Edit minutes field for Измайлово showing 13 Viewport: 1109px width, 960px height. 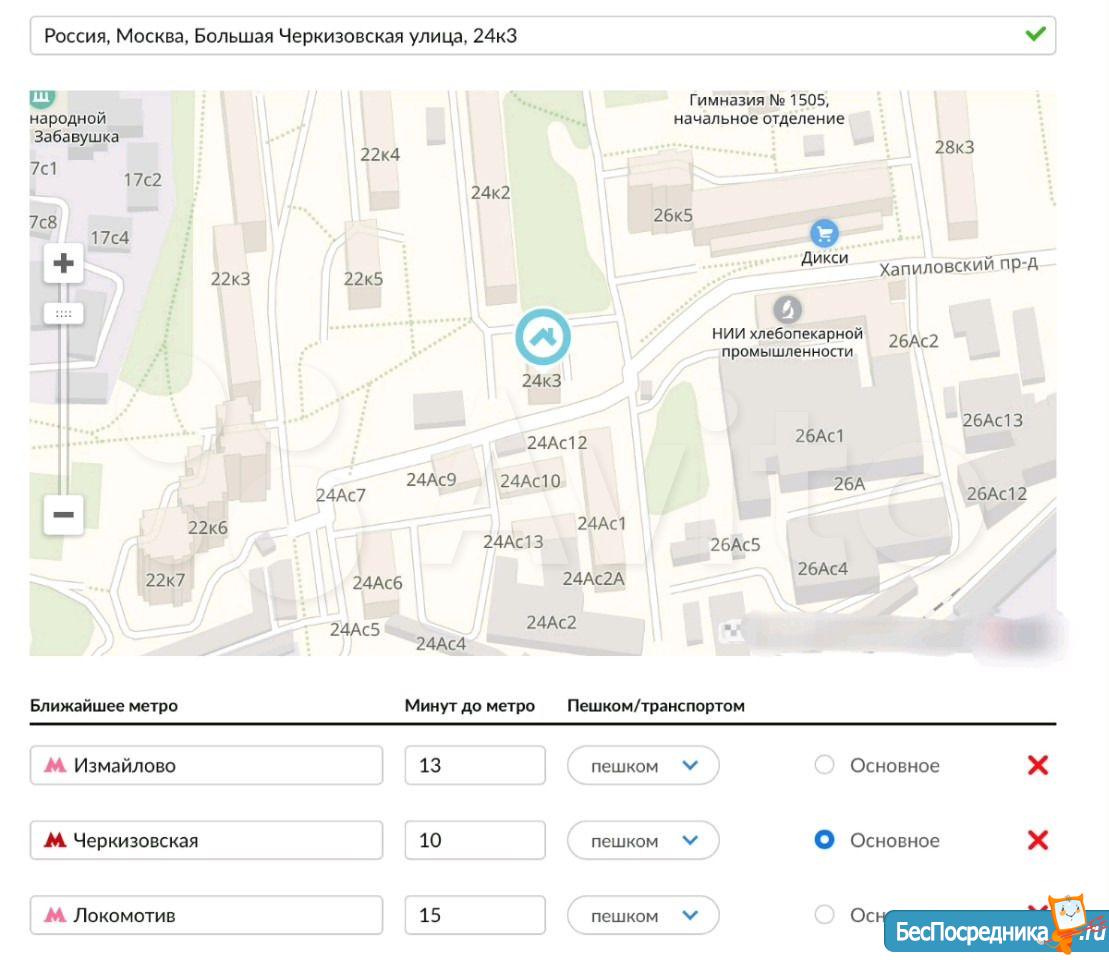(475, 766)
